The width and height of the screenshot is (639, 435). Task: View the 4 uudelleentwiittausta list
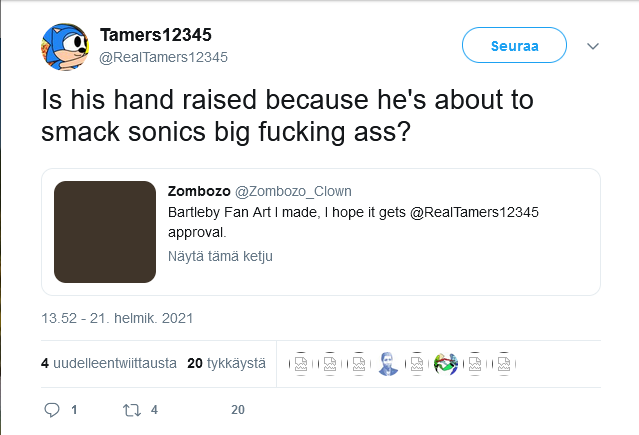108,364
